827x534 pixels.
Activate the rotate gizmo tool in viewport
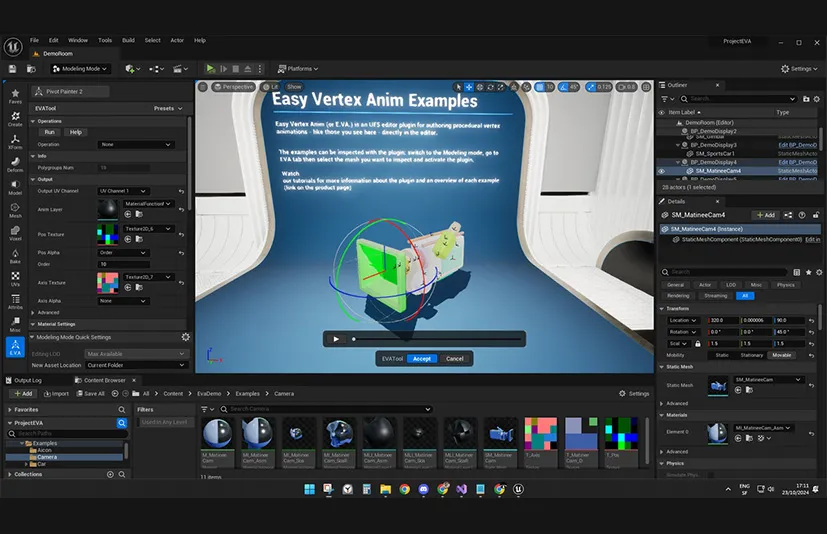tap(490, 87)
